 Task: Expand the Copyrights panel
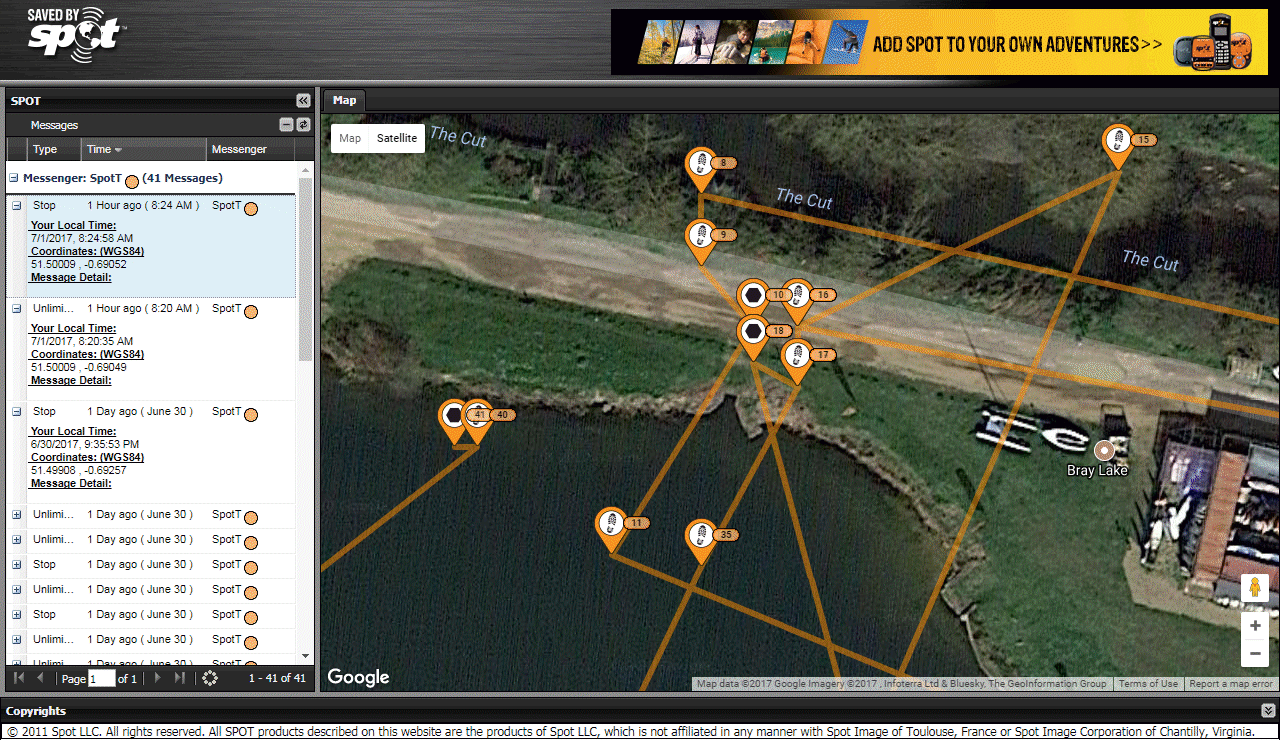coord(1268,711)
